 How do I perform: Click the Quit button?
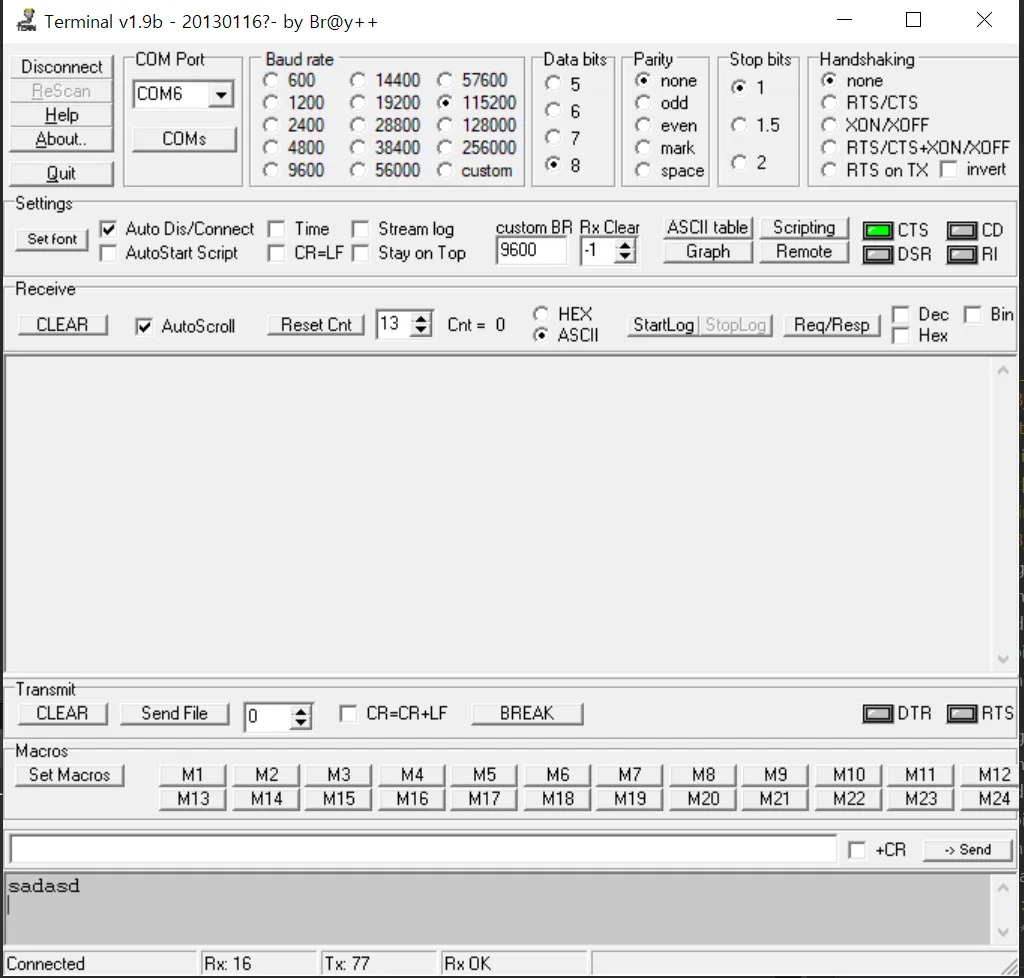pyautogui.click(x=61, y=174)
